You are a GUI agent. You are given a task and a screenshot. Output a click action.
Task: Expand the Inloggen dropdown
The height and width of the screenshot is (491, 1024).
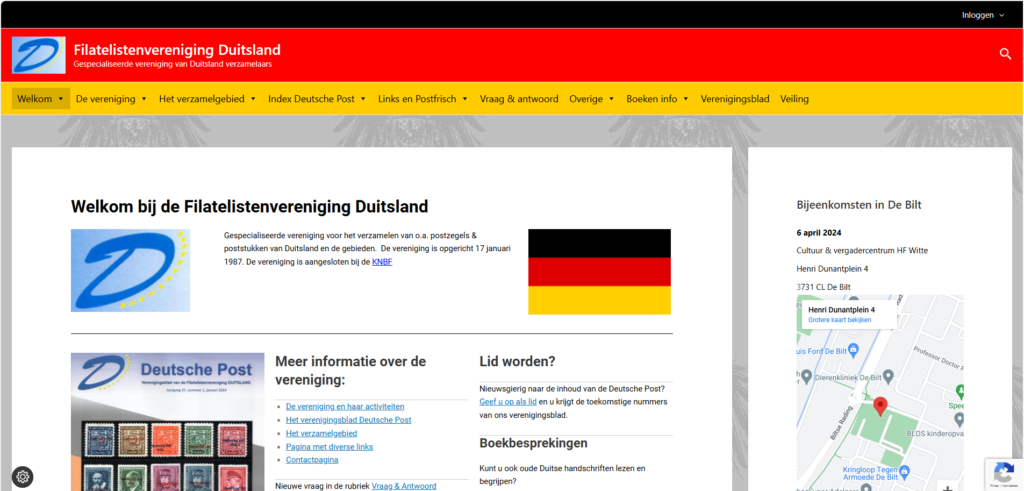(983, 15)
